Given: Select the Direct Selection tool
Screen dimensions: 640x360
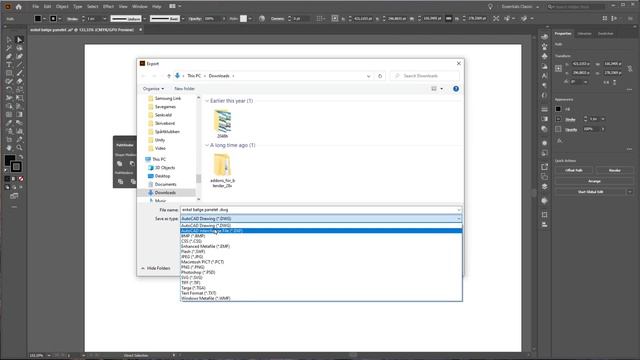Looking at the screenshot, I should 19,40.
